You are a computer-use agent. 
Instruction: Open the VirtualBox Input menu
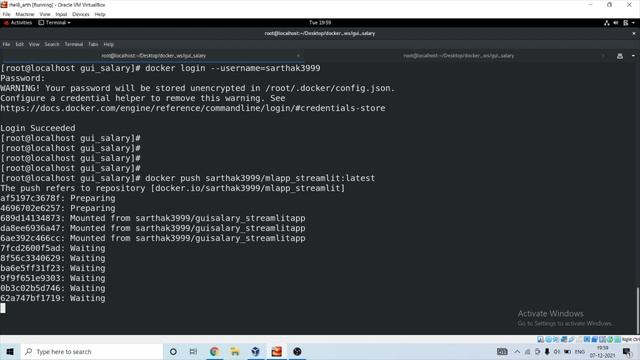pyautogui.click(x=61, y=14)
